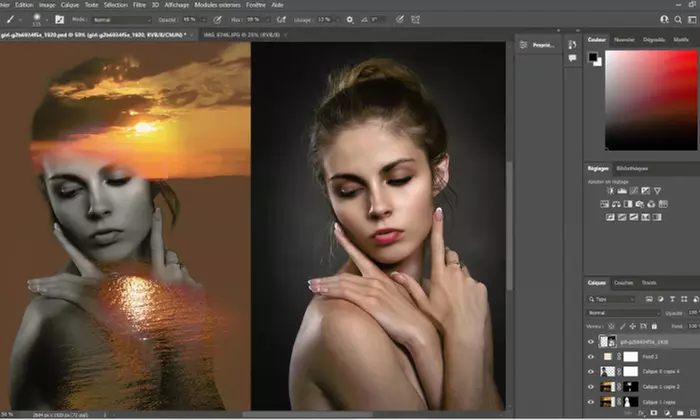Switch to the Bibliothèques tab

632,168
